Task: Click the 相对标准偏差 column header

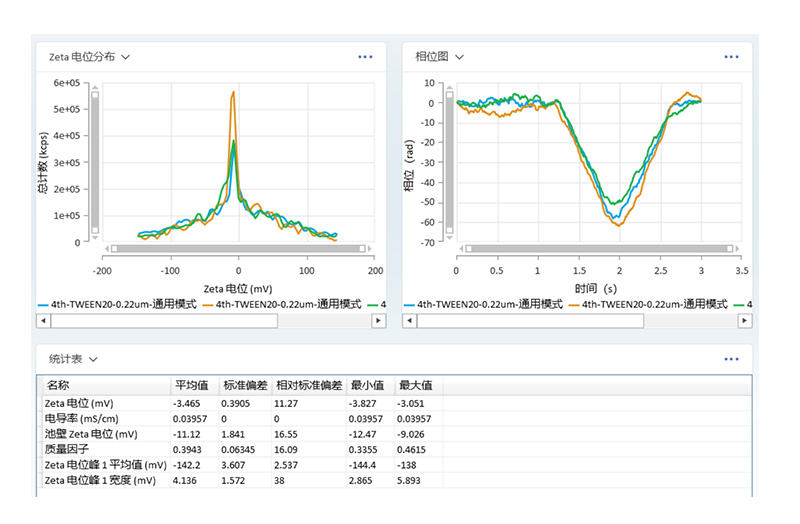Action: [308, 385]
